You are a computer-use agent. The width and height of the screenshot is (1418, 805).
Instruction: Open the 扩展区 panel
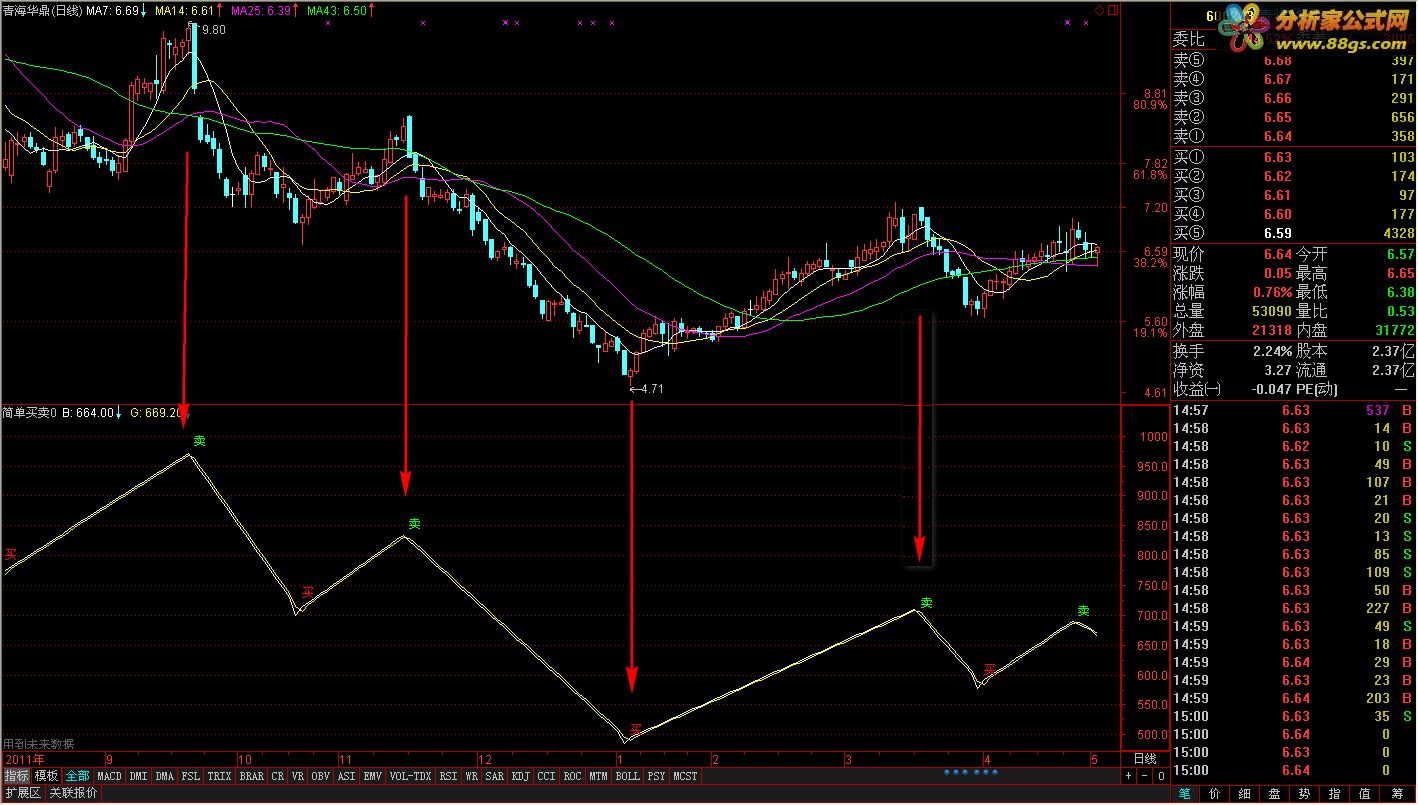click(x=22, y=794)
